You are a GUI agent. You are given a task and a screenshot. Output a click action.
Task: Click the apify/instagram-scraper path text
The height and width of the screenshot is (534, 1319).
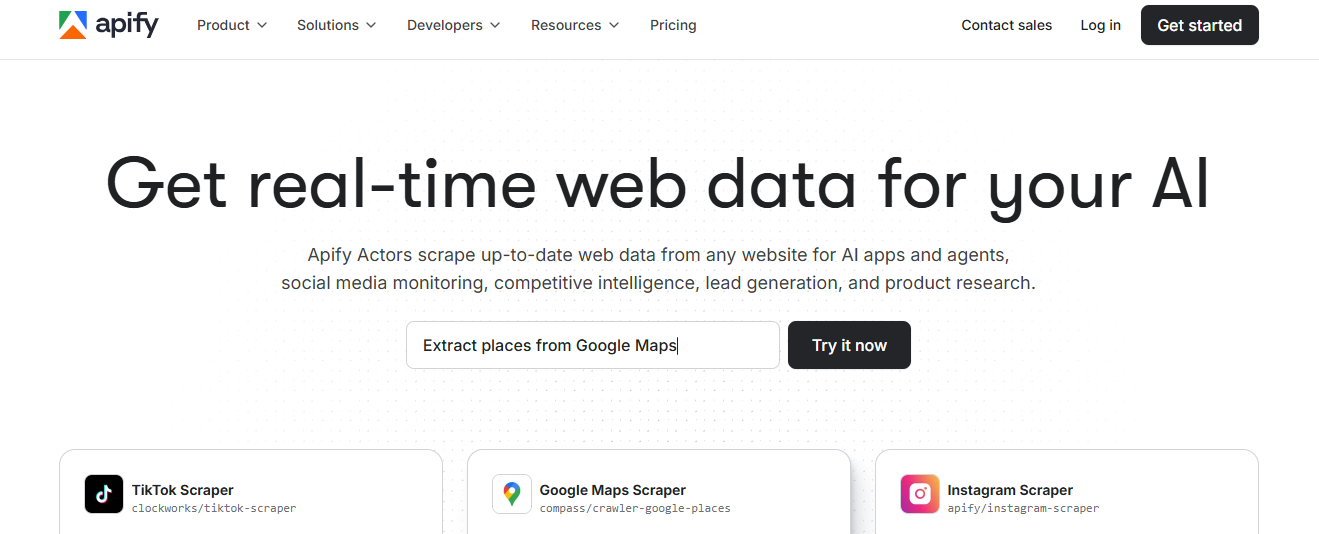coord(1023,508)
